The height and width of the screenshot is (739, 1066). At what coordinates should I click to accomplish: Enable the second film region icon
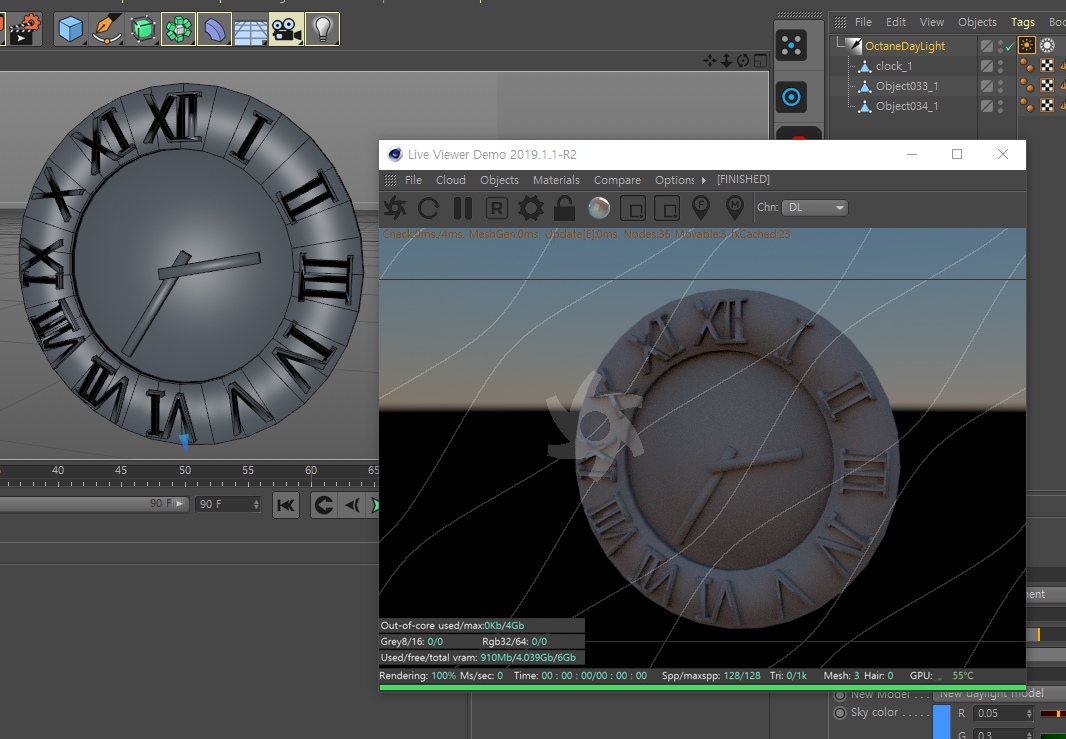(x=667, y=208)
